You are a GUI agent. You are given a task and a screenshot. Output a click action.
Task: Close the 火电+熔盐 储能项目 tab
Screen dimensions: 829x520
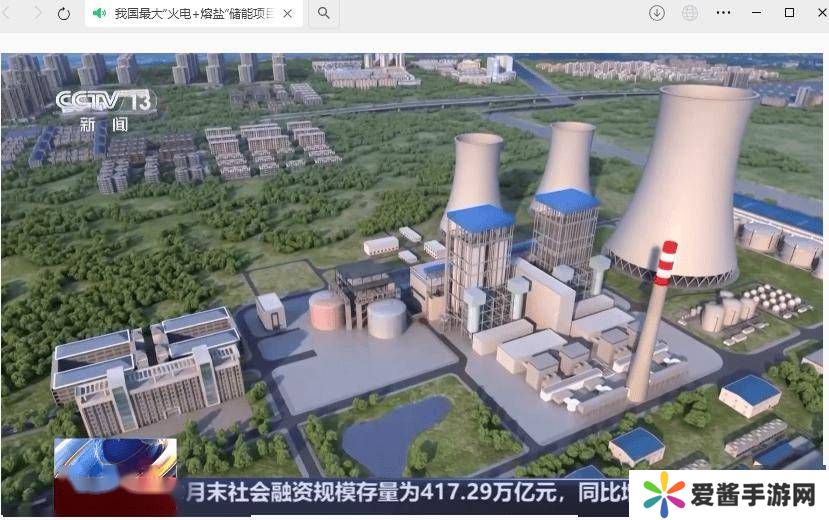pos(288,14)
